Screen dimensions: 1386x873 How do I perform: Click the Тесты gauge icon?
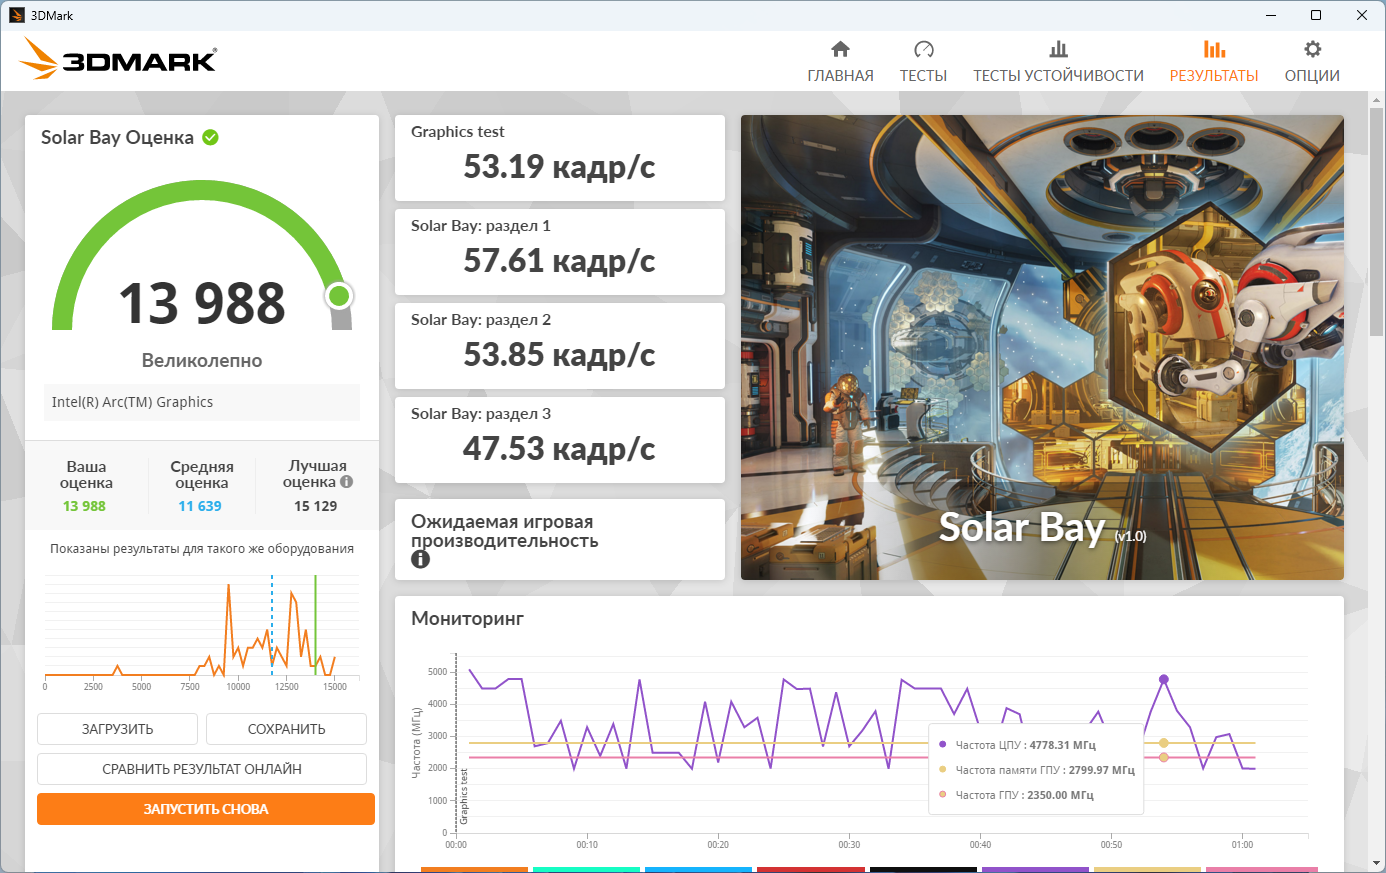(x=923, y=49)
